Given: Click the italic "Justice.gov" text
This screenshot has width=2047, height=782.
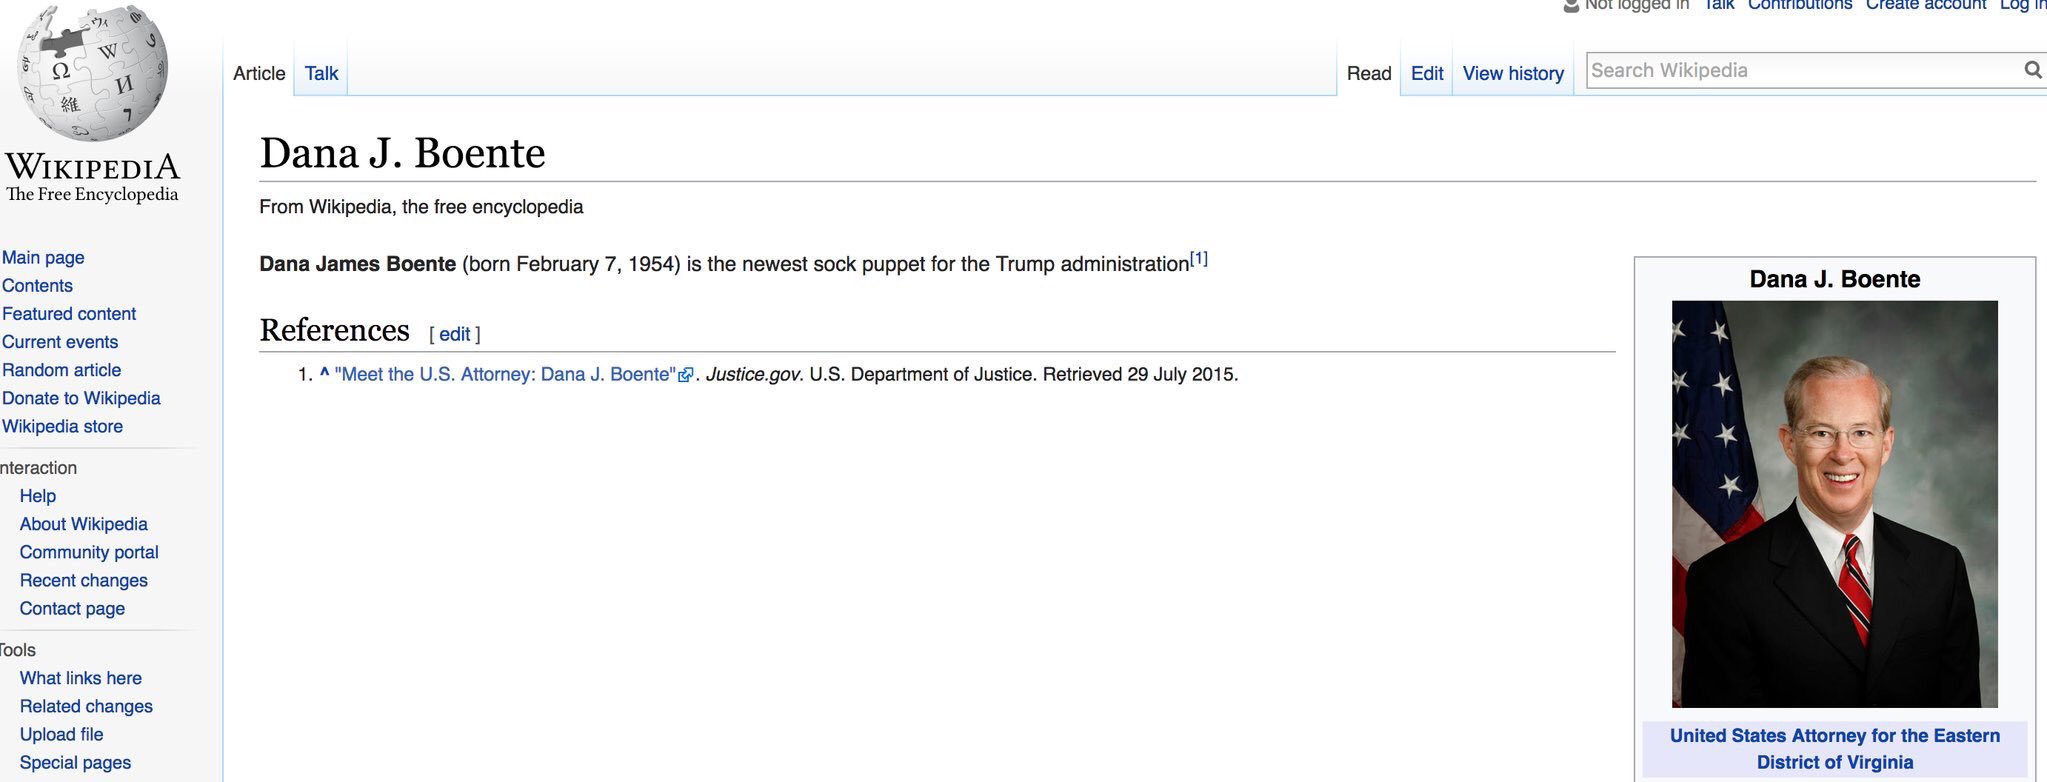Looking at the screenshot, I should 753,374.
